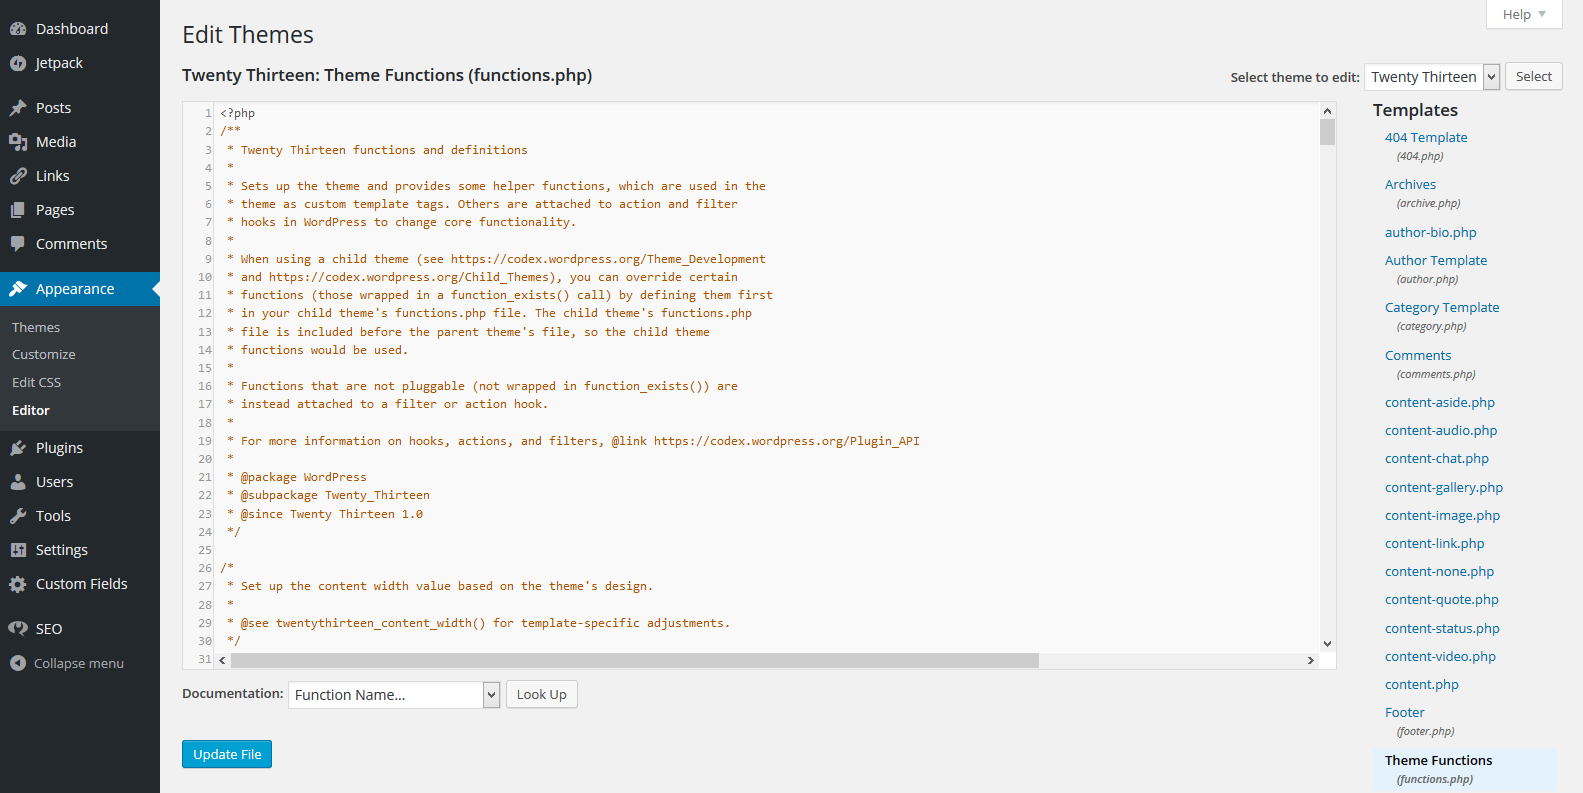Open the content-image.php template link
Screen dimensions: 1583x793
[1443, 515]
